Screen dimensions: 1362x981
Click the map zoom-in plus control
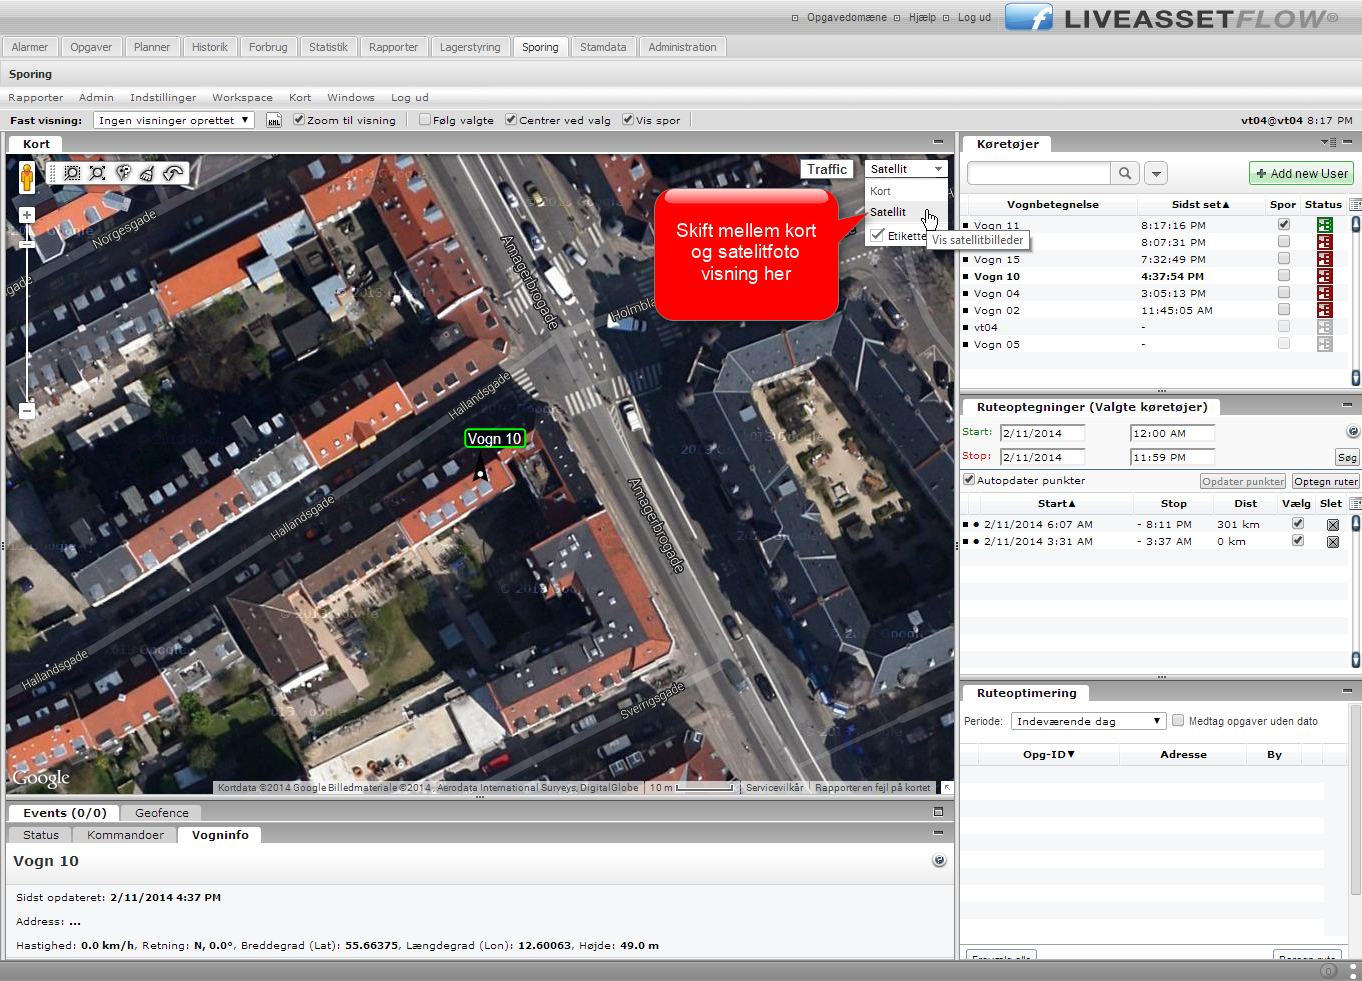pyautogui.click(x=27, y=215)
